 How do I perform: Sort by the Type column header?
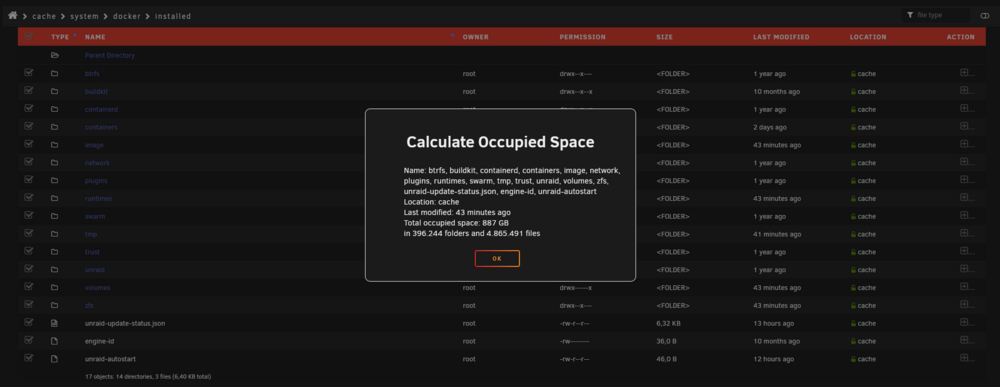(x=60, y=37)
